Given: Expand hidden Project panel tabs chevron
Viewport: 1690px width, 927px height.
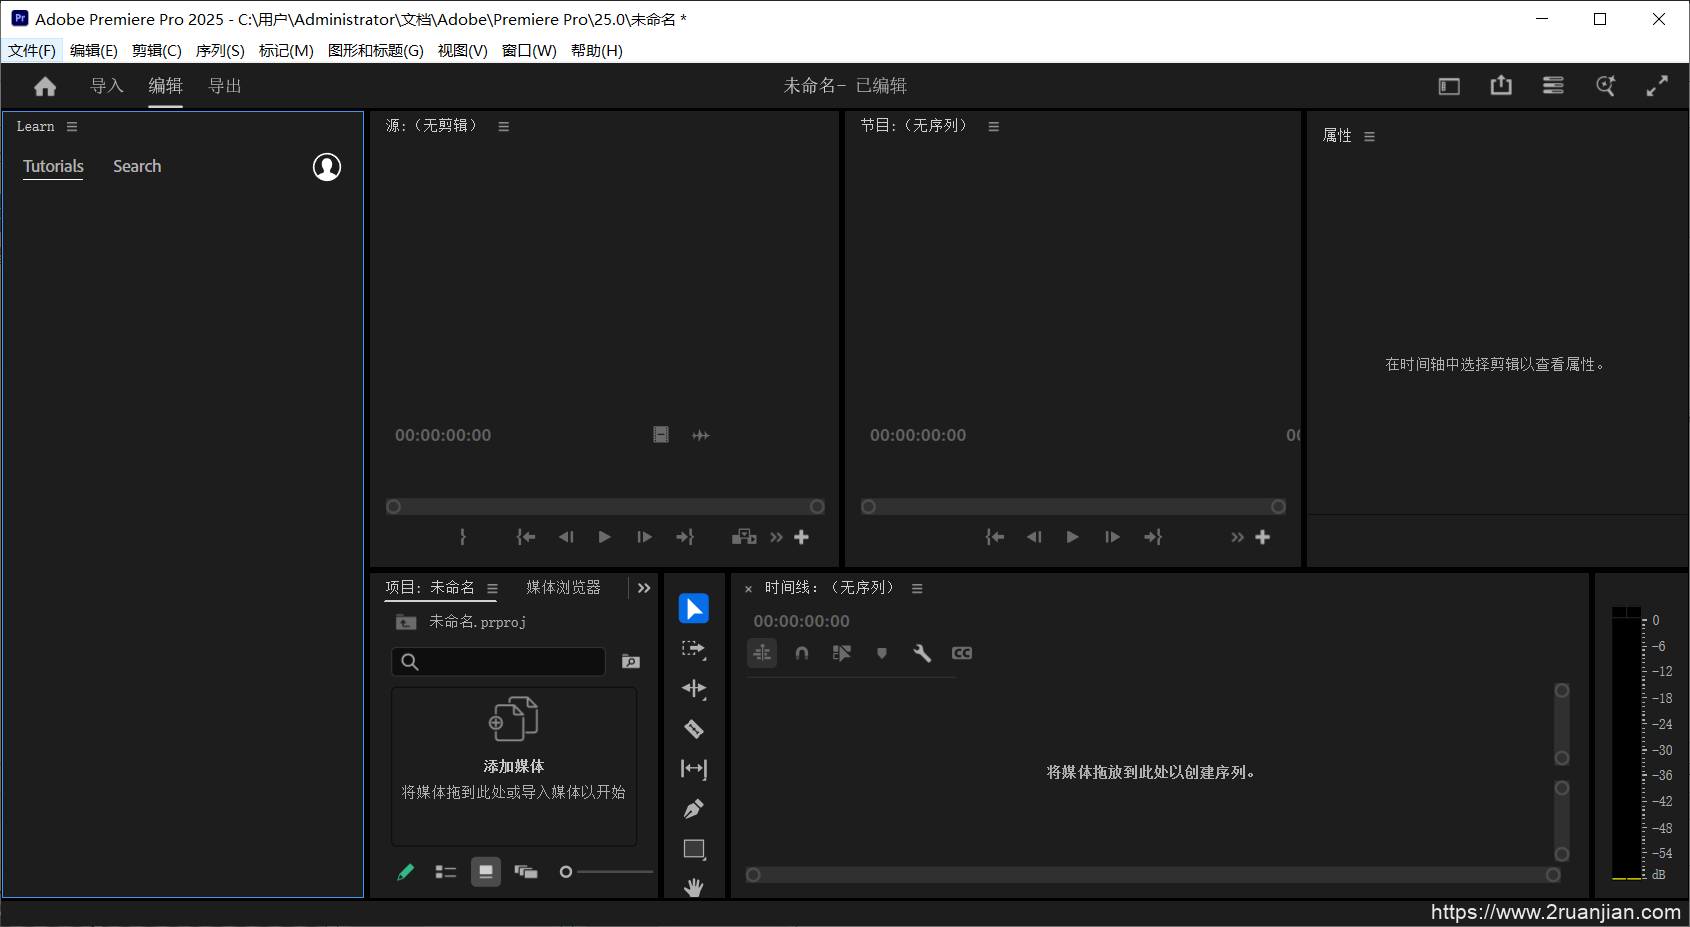Looking at the screenshot, I should coord(644,588).
